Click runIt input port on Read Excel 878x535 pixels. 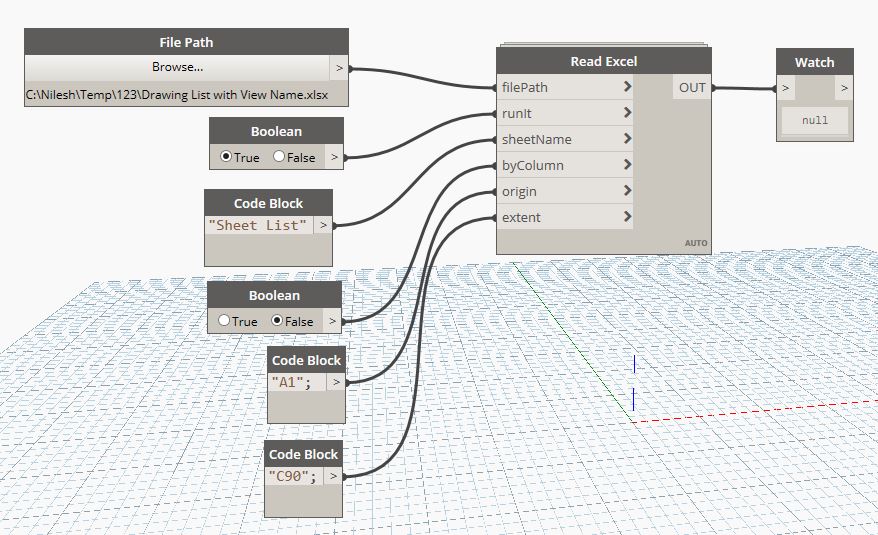click(x=564, y=113)
